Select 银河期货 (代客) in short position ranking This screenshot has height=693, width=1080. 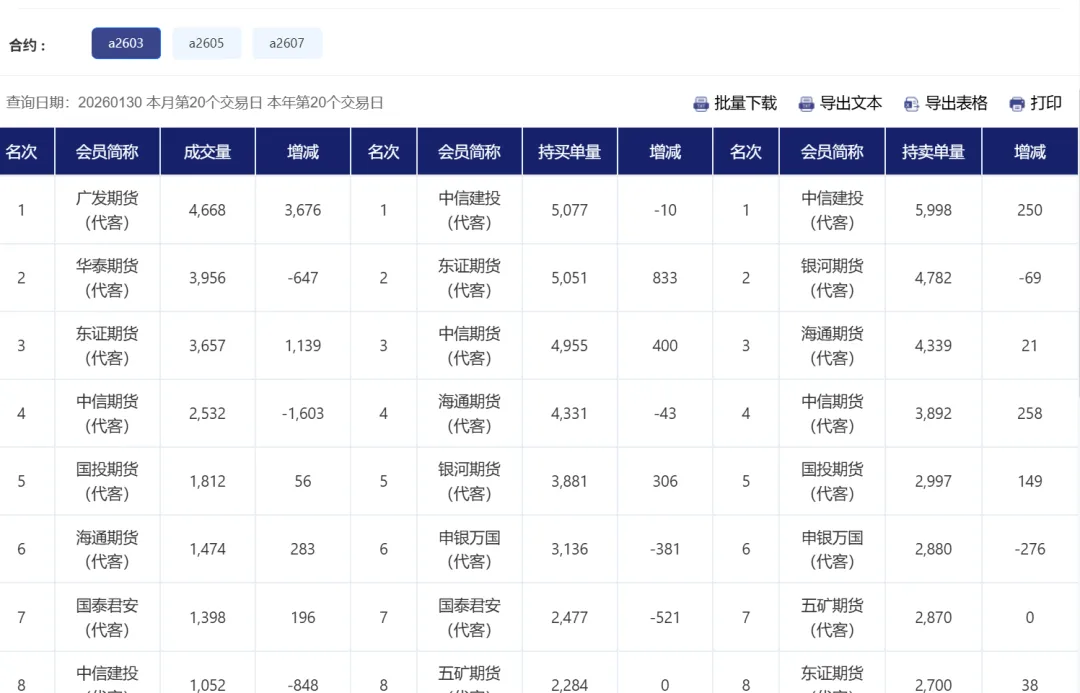832,278
